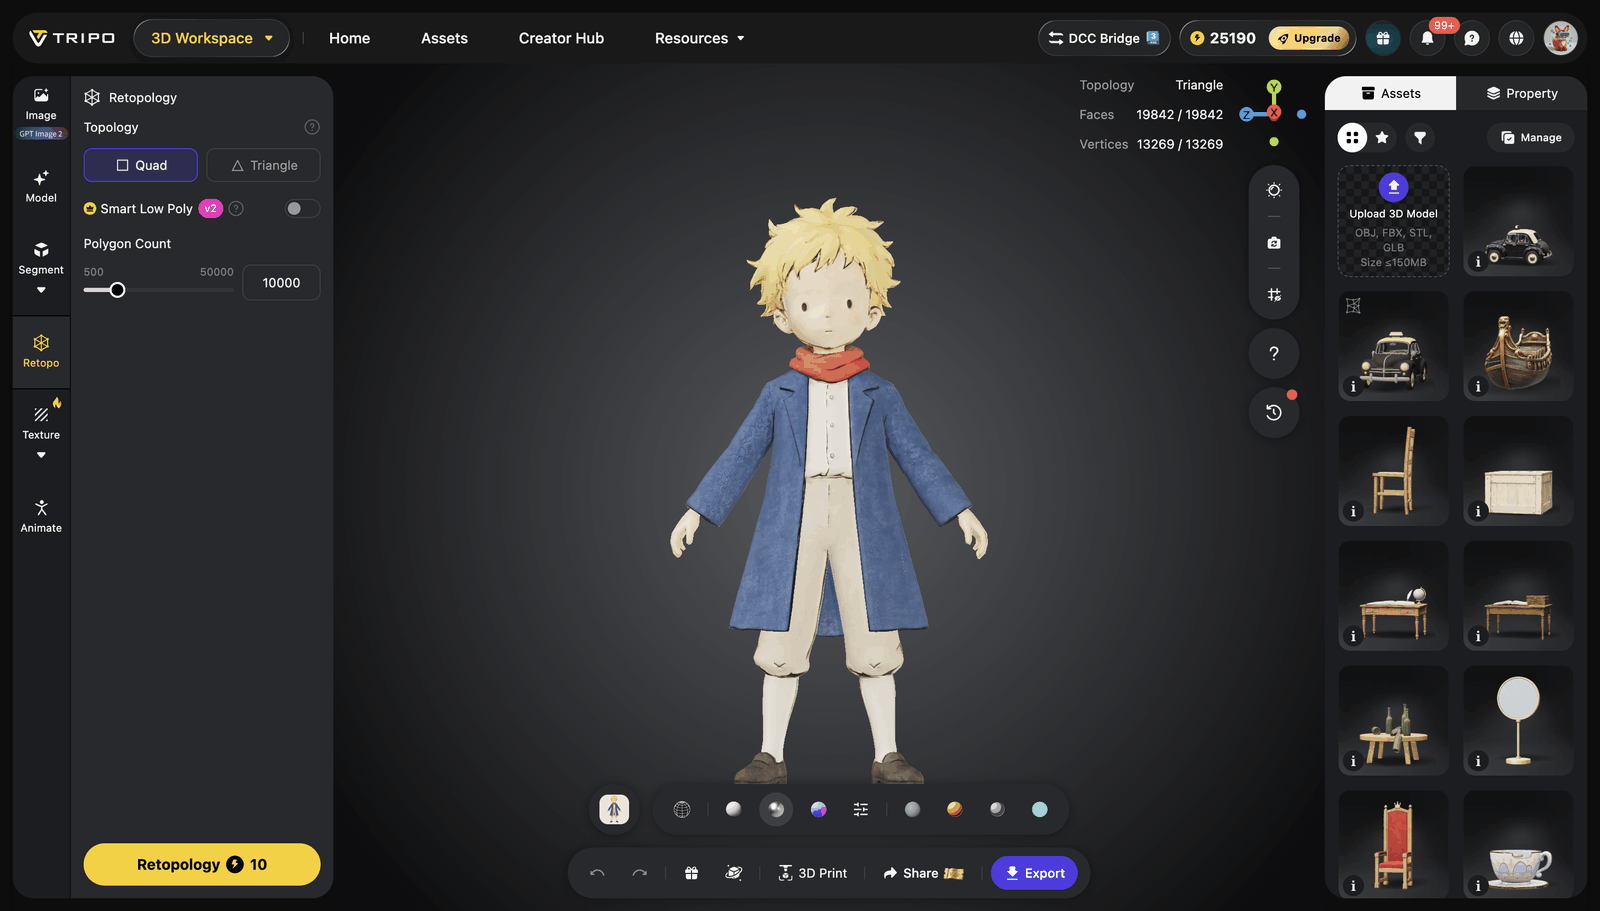
Task: Select the gray environment sphere swatch
Action: pos(912,809)
